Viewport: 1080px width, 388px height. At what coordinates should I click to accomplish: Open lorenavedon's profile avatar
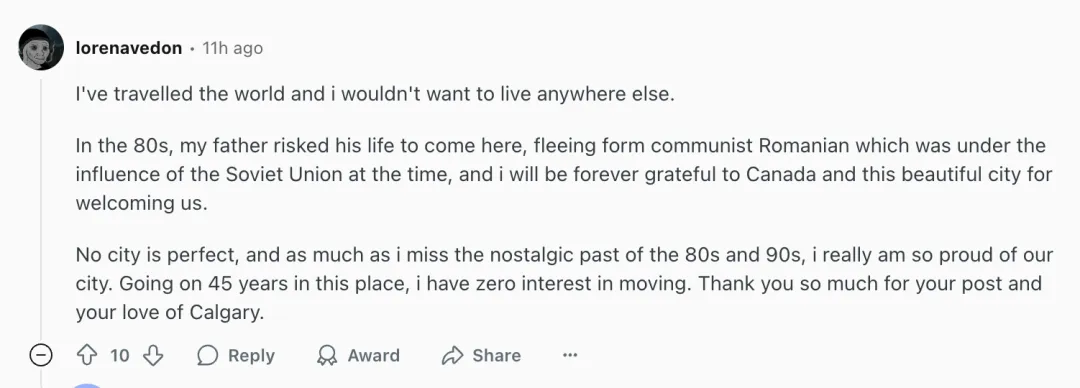tap(41, 48)
